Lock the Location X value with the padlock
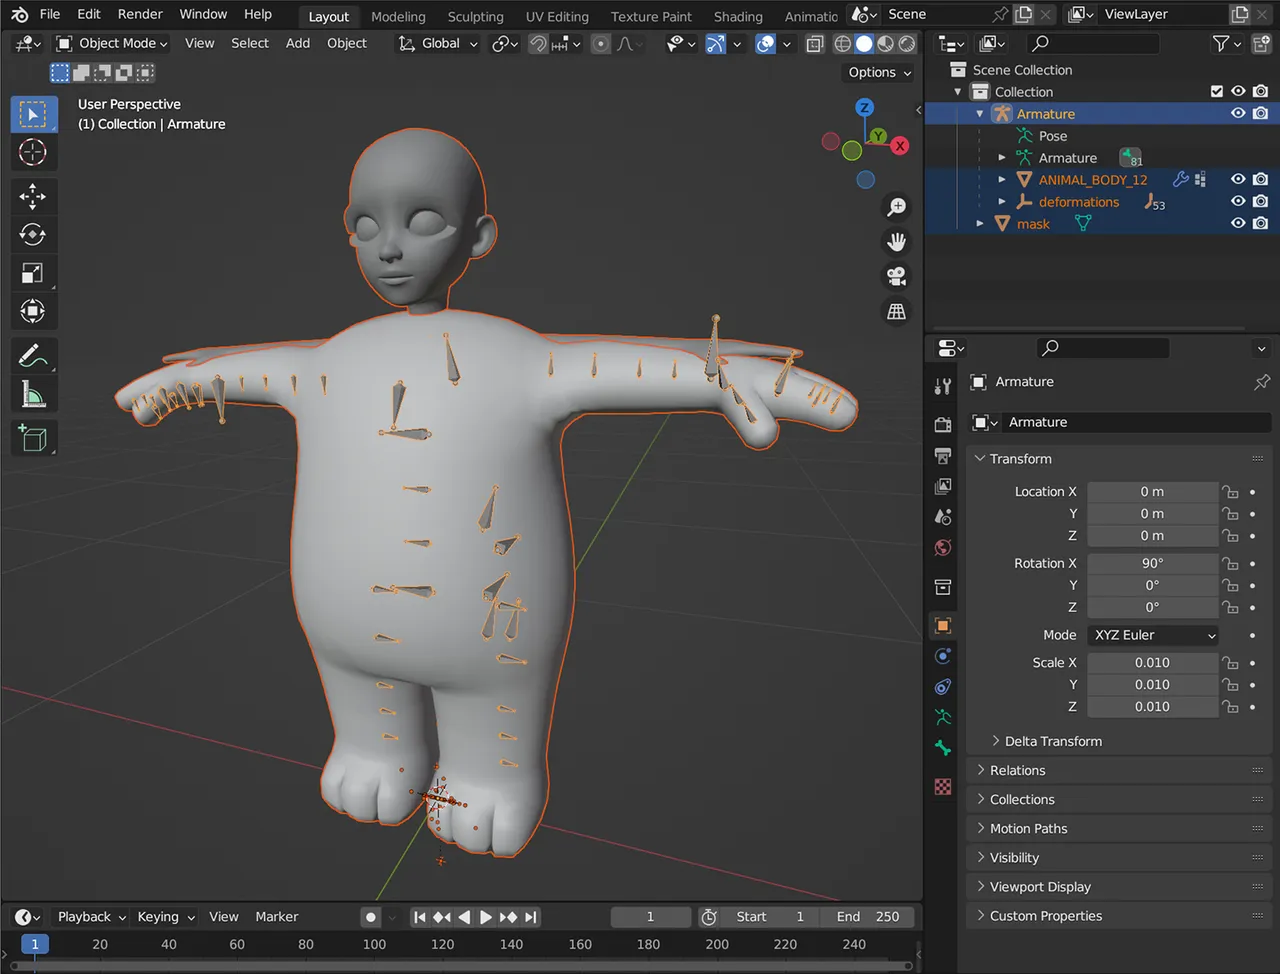The height and width of the screenshot is (974, 1280). pyautogui.click(x=1229, y=491)
